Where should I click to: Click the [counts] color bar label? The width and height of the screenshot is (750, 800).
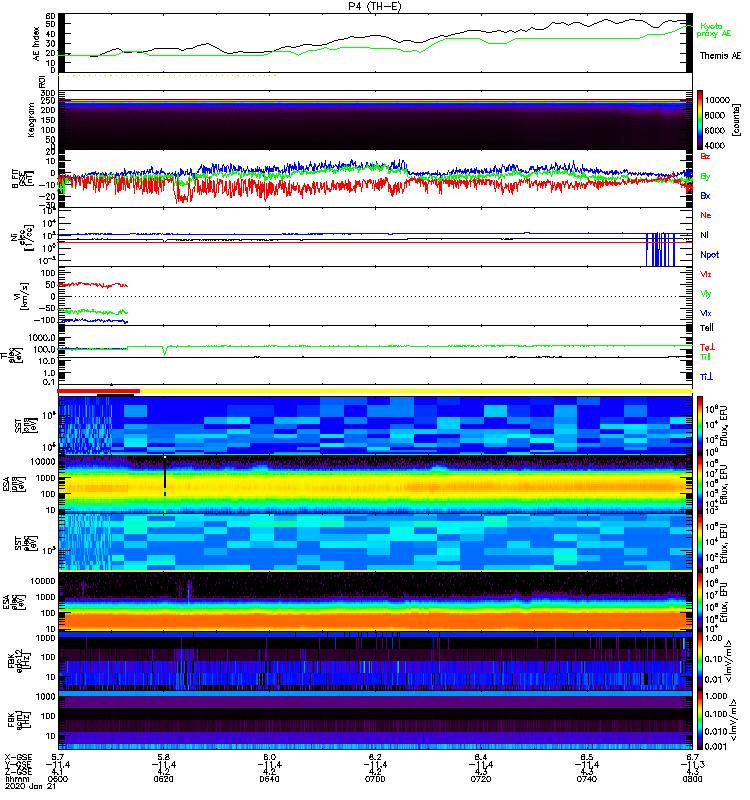click(736, 120)
